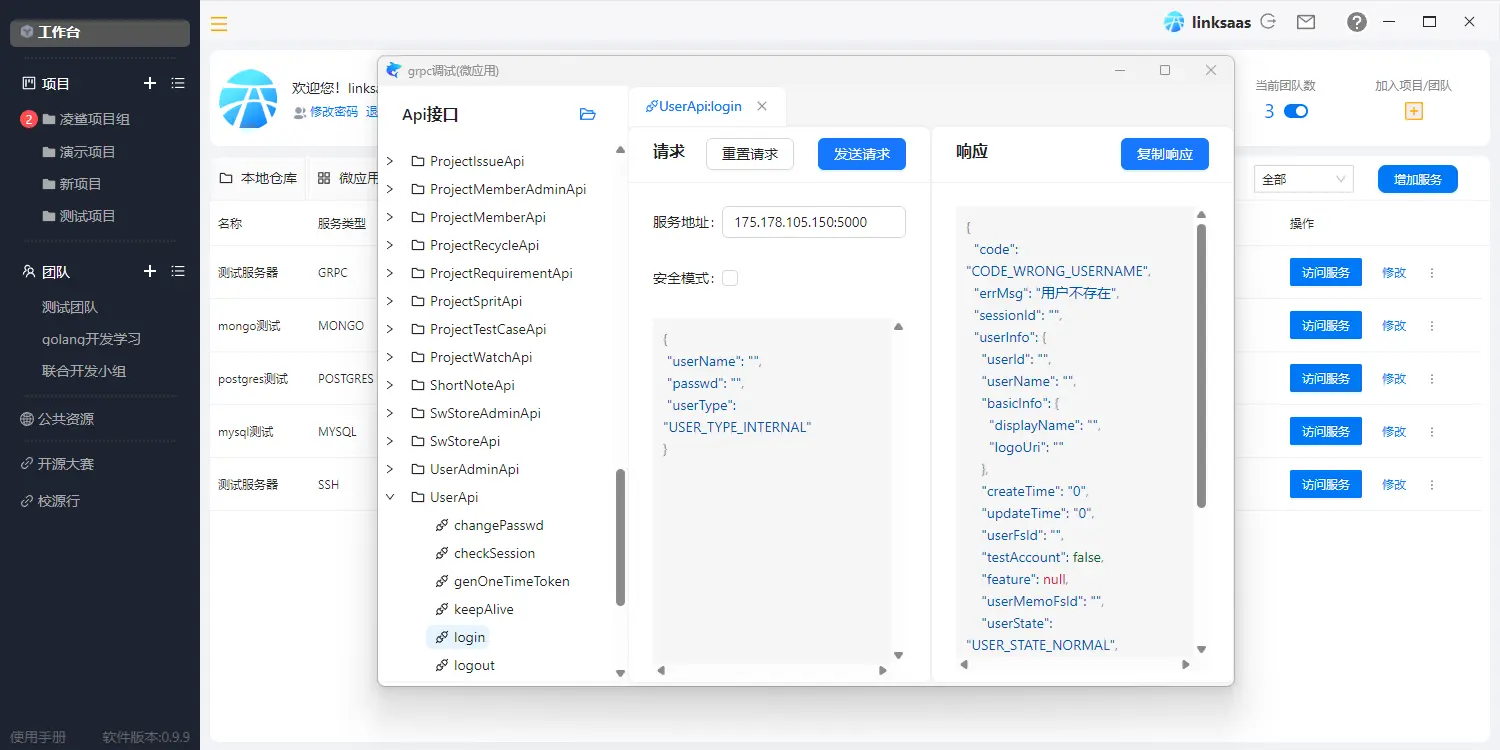This screenshot has height=750, width=1500.
Task: Open the 微应用 tab
Action: 348,178
